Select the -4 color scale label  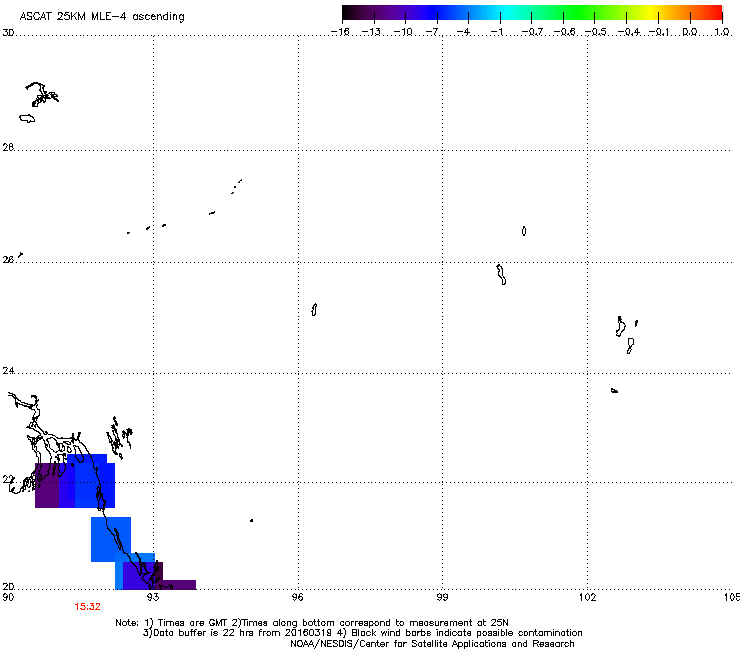coord(464,32)
